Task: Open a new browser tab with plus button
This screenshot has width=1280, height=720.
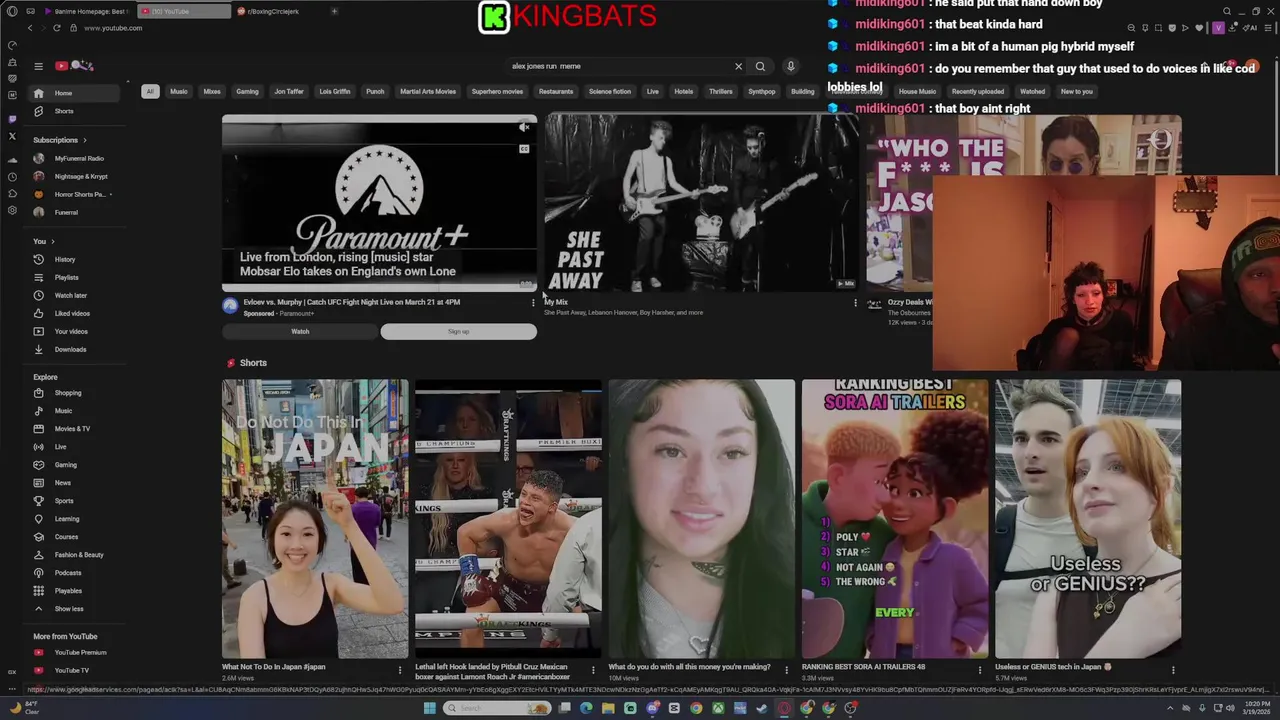Action: coord(334,11)
